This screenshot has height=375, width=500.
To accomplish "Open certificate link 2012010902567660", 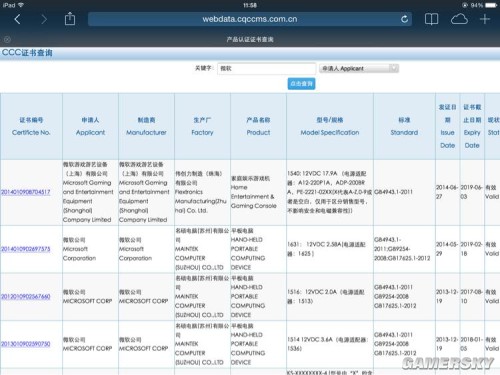I will coord(26,297).
